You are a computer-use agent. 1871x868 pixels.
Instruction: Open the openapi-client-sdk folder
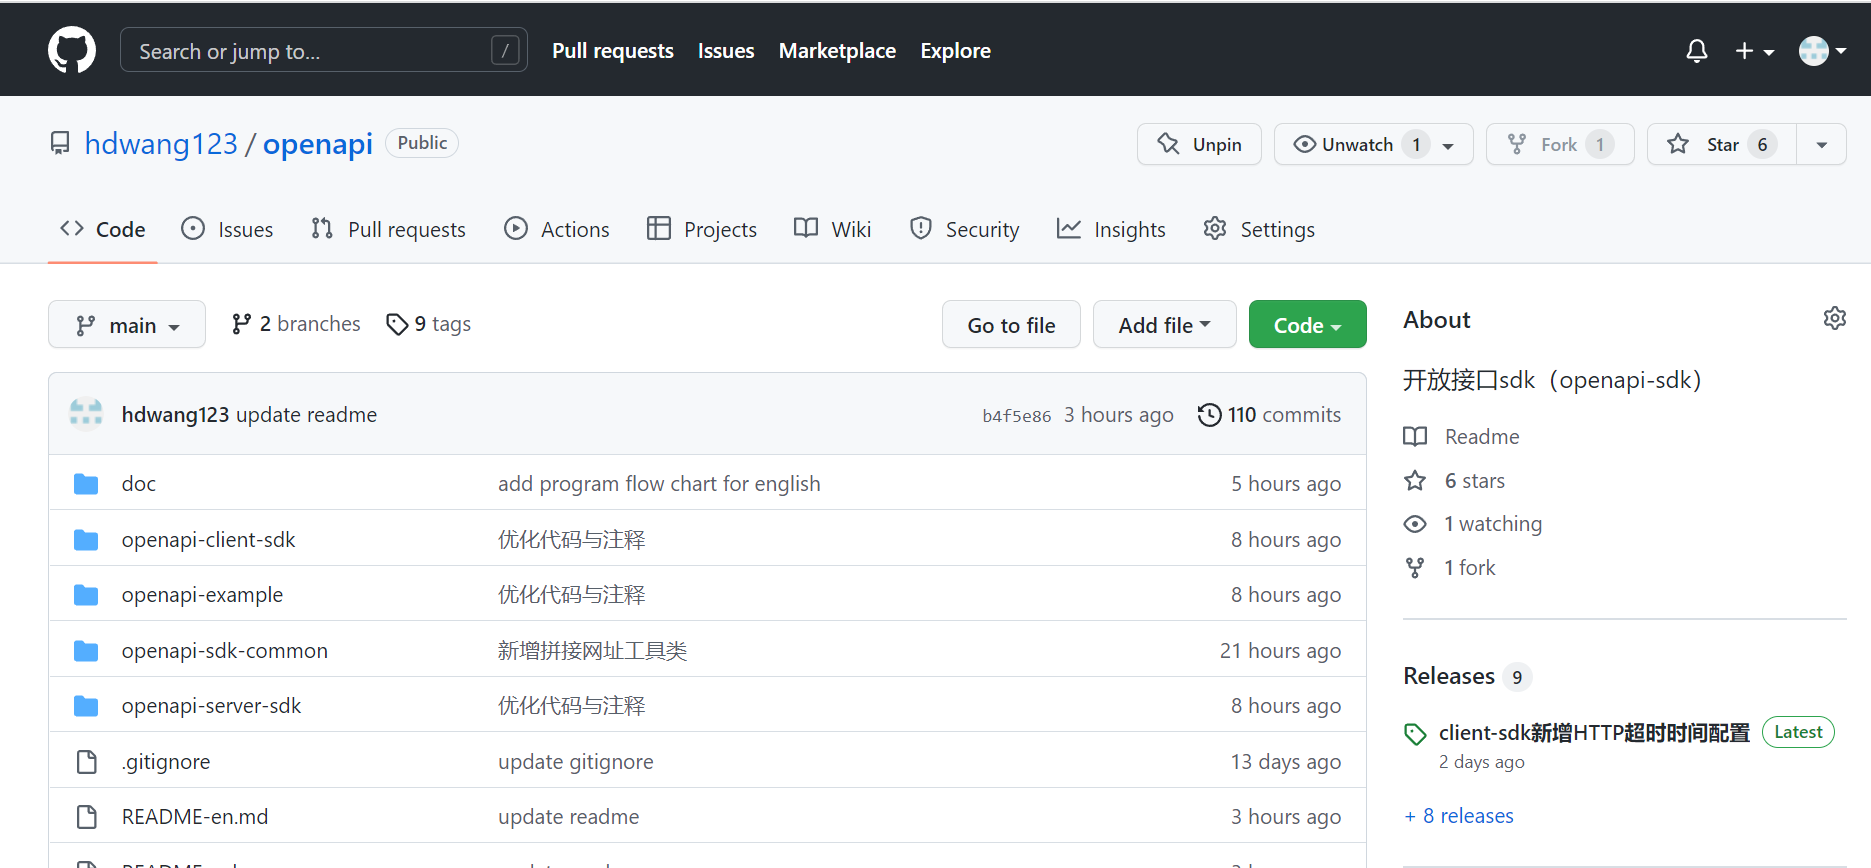pos(208,540)
